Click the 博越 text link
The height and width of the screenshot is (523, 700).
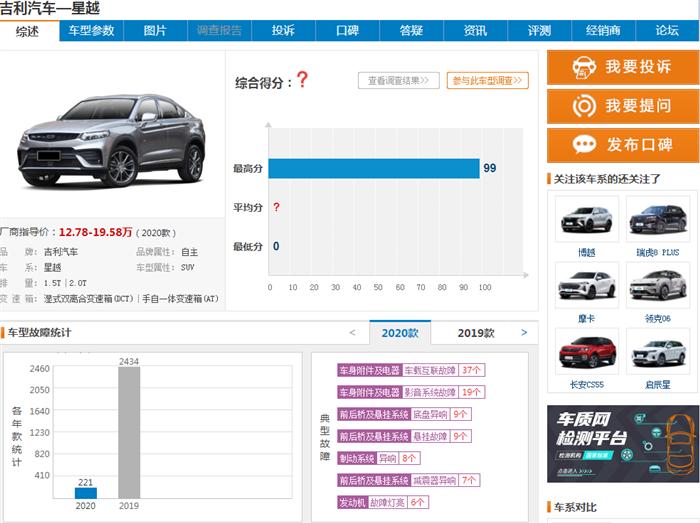tap(587, 253)
